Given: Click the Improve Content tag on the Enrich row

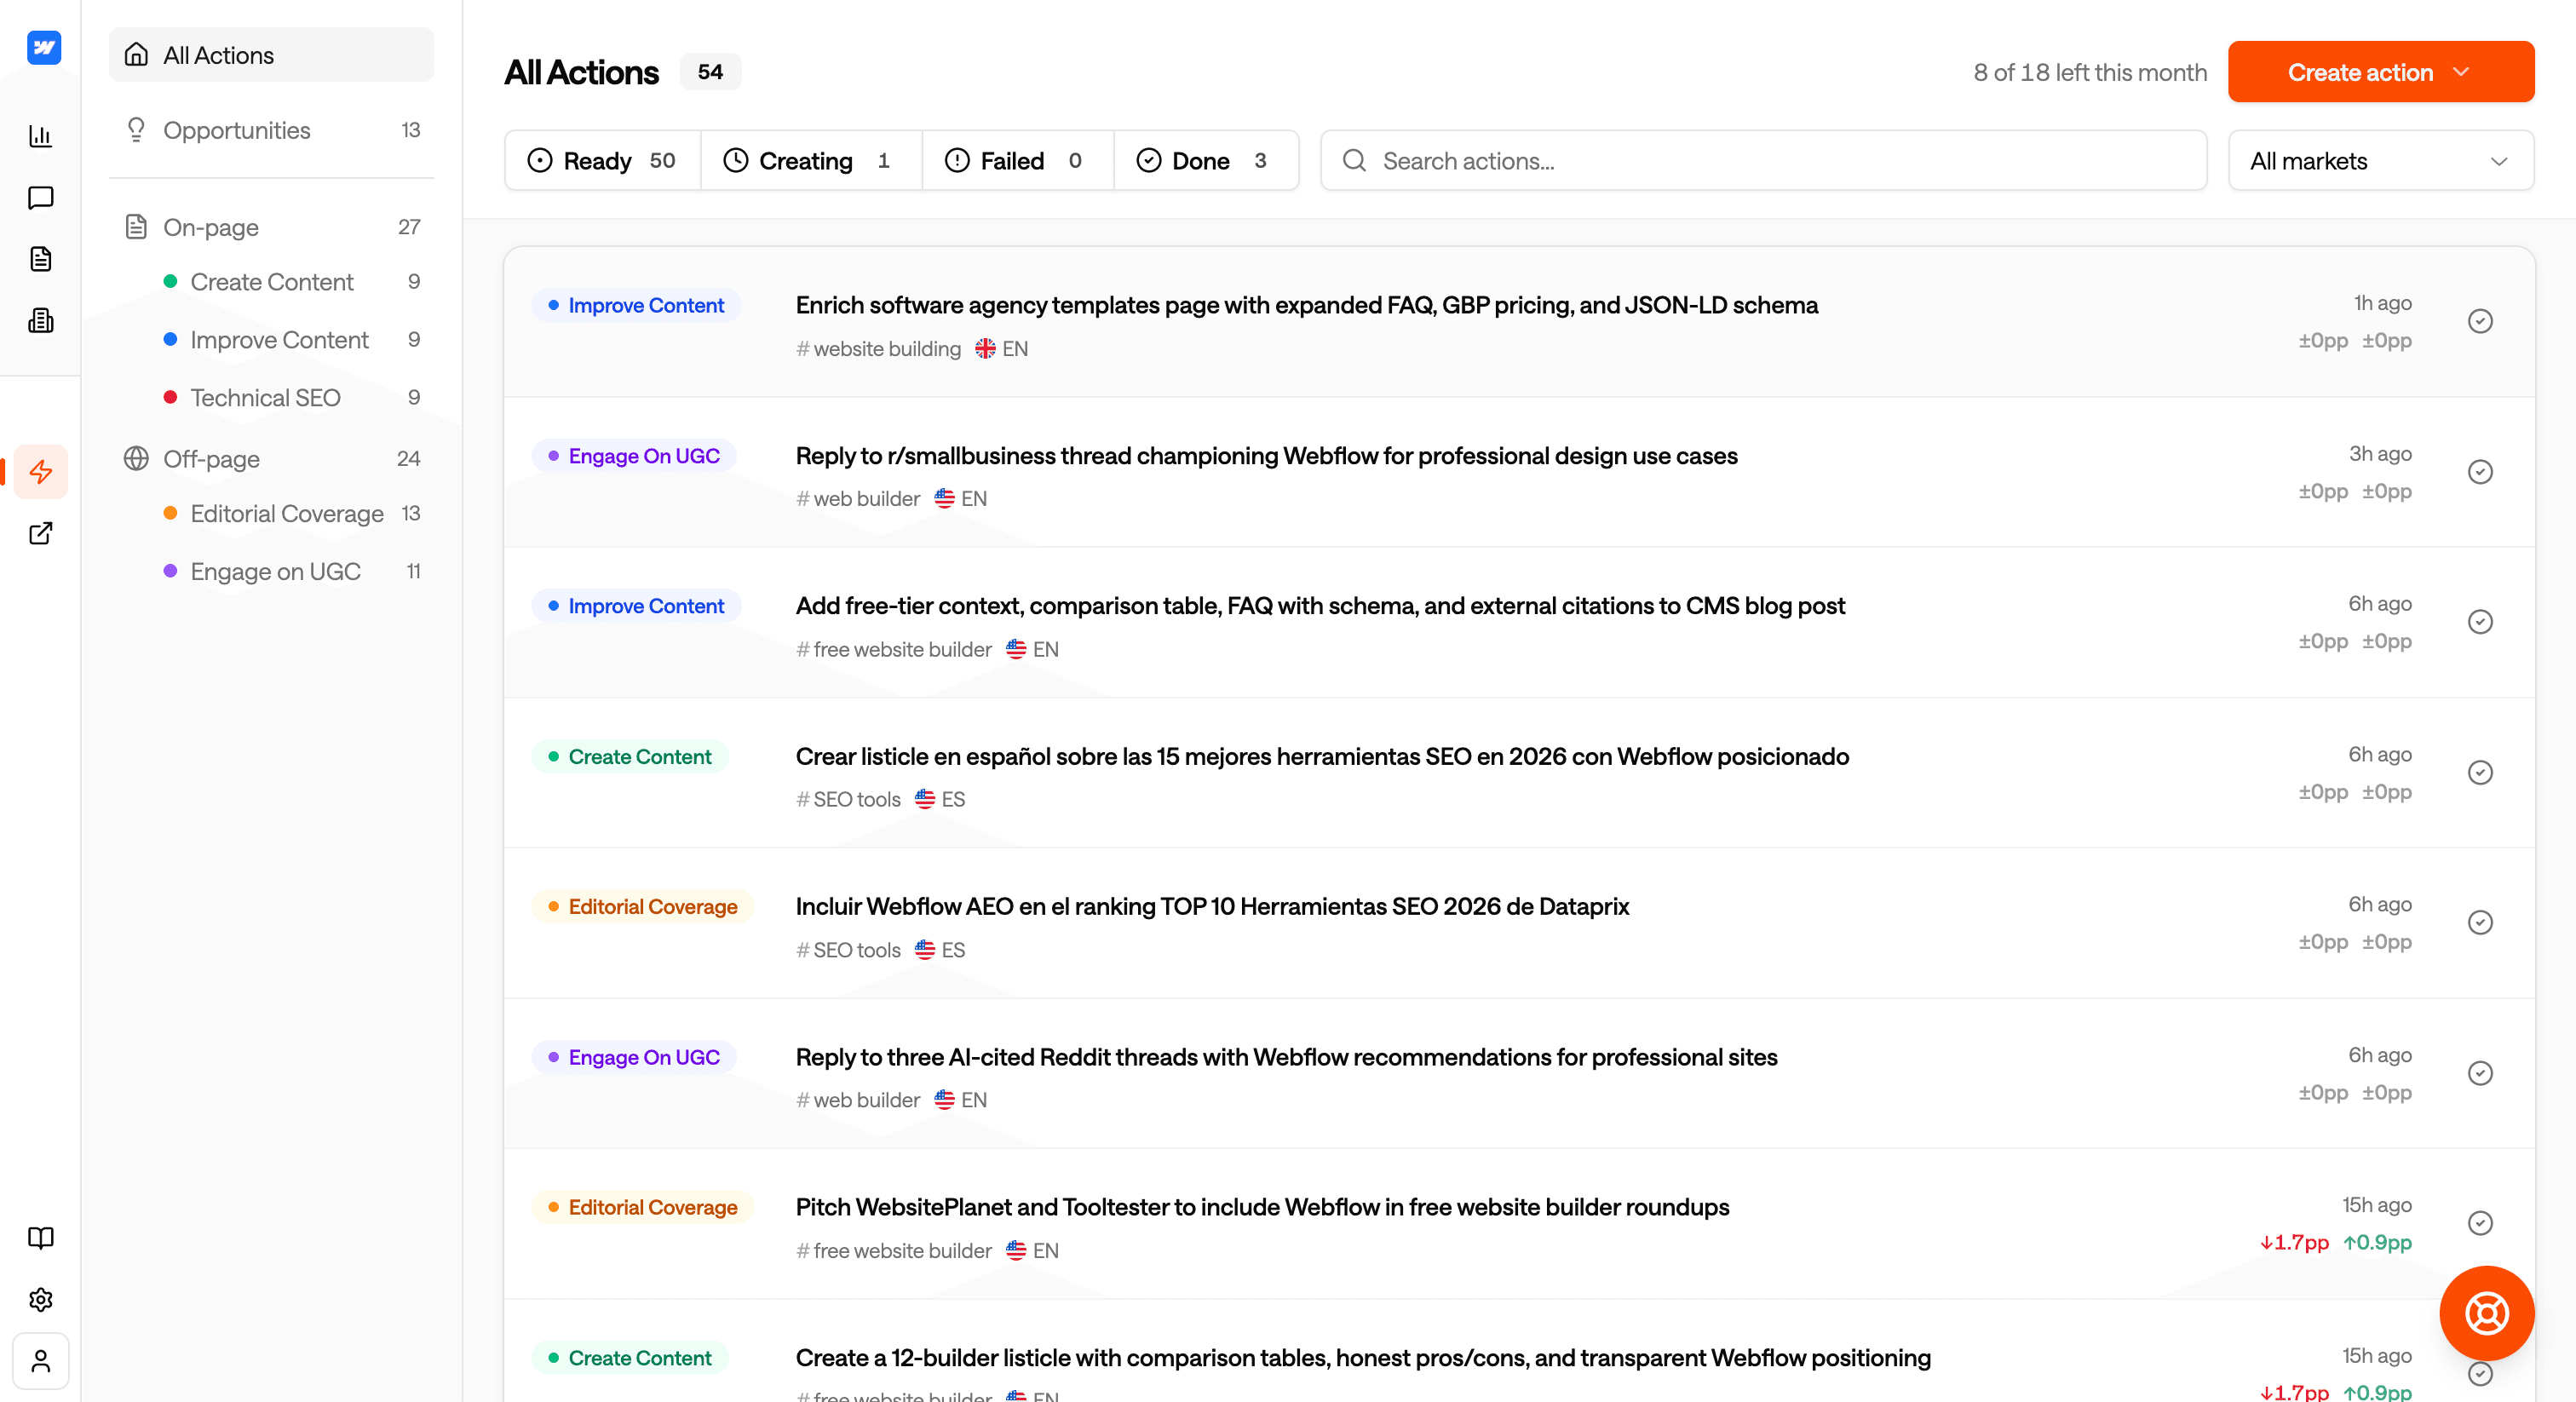Looking at the screenshot, I should [x=636, y=305].
